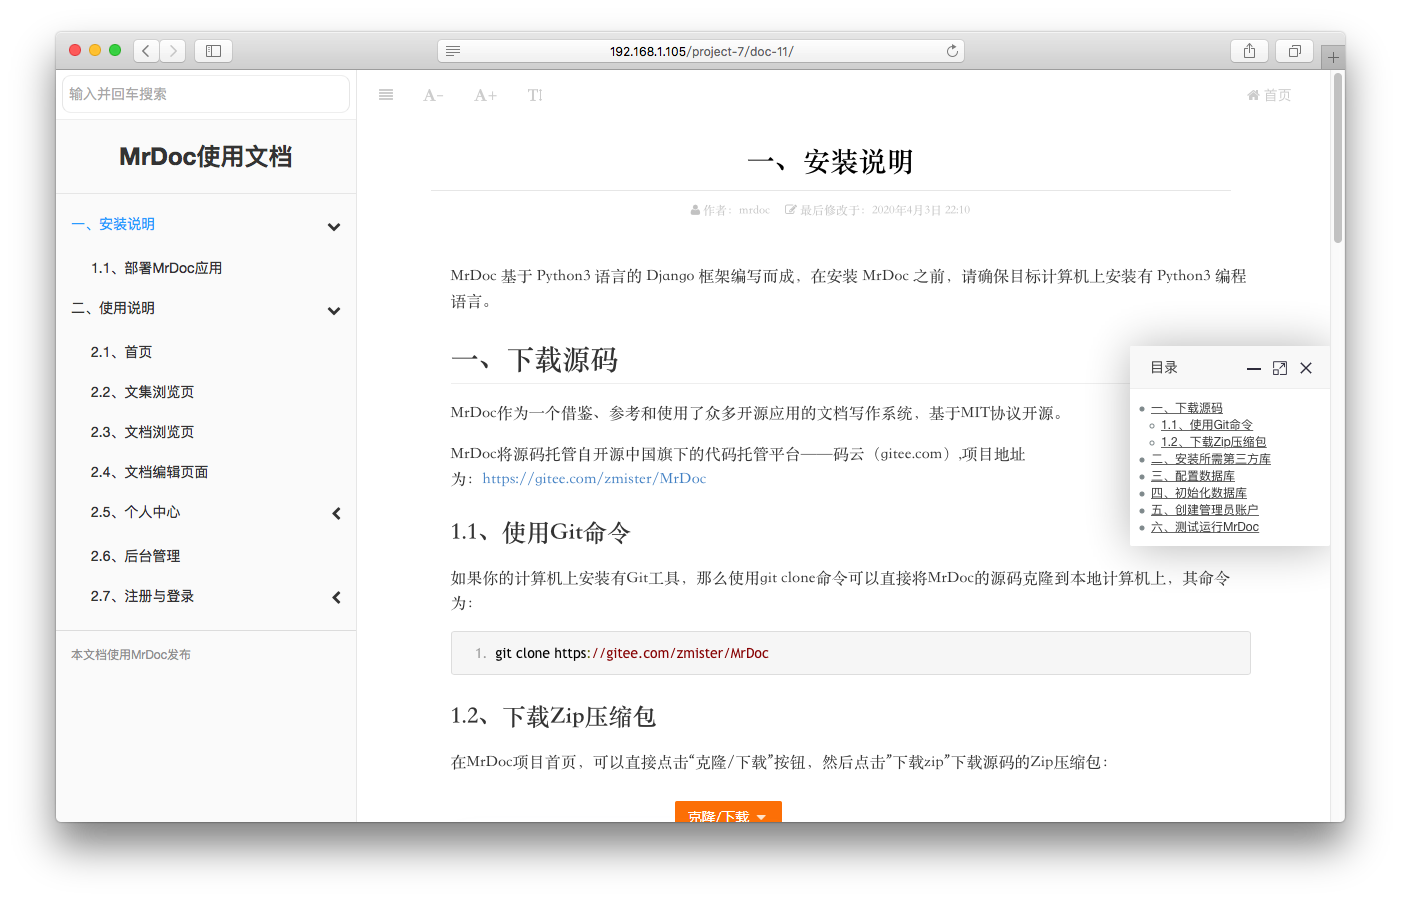Switch font style with the TI icon
Image resolution: width=1401 pixels, height=902 pixels.
pos(535,95)
